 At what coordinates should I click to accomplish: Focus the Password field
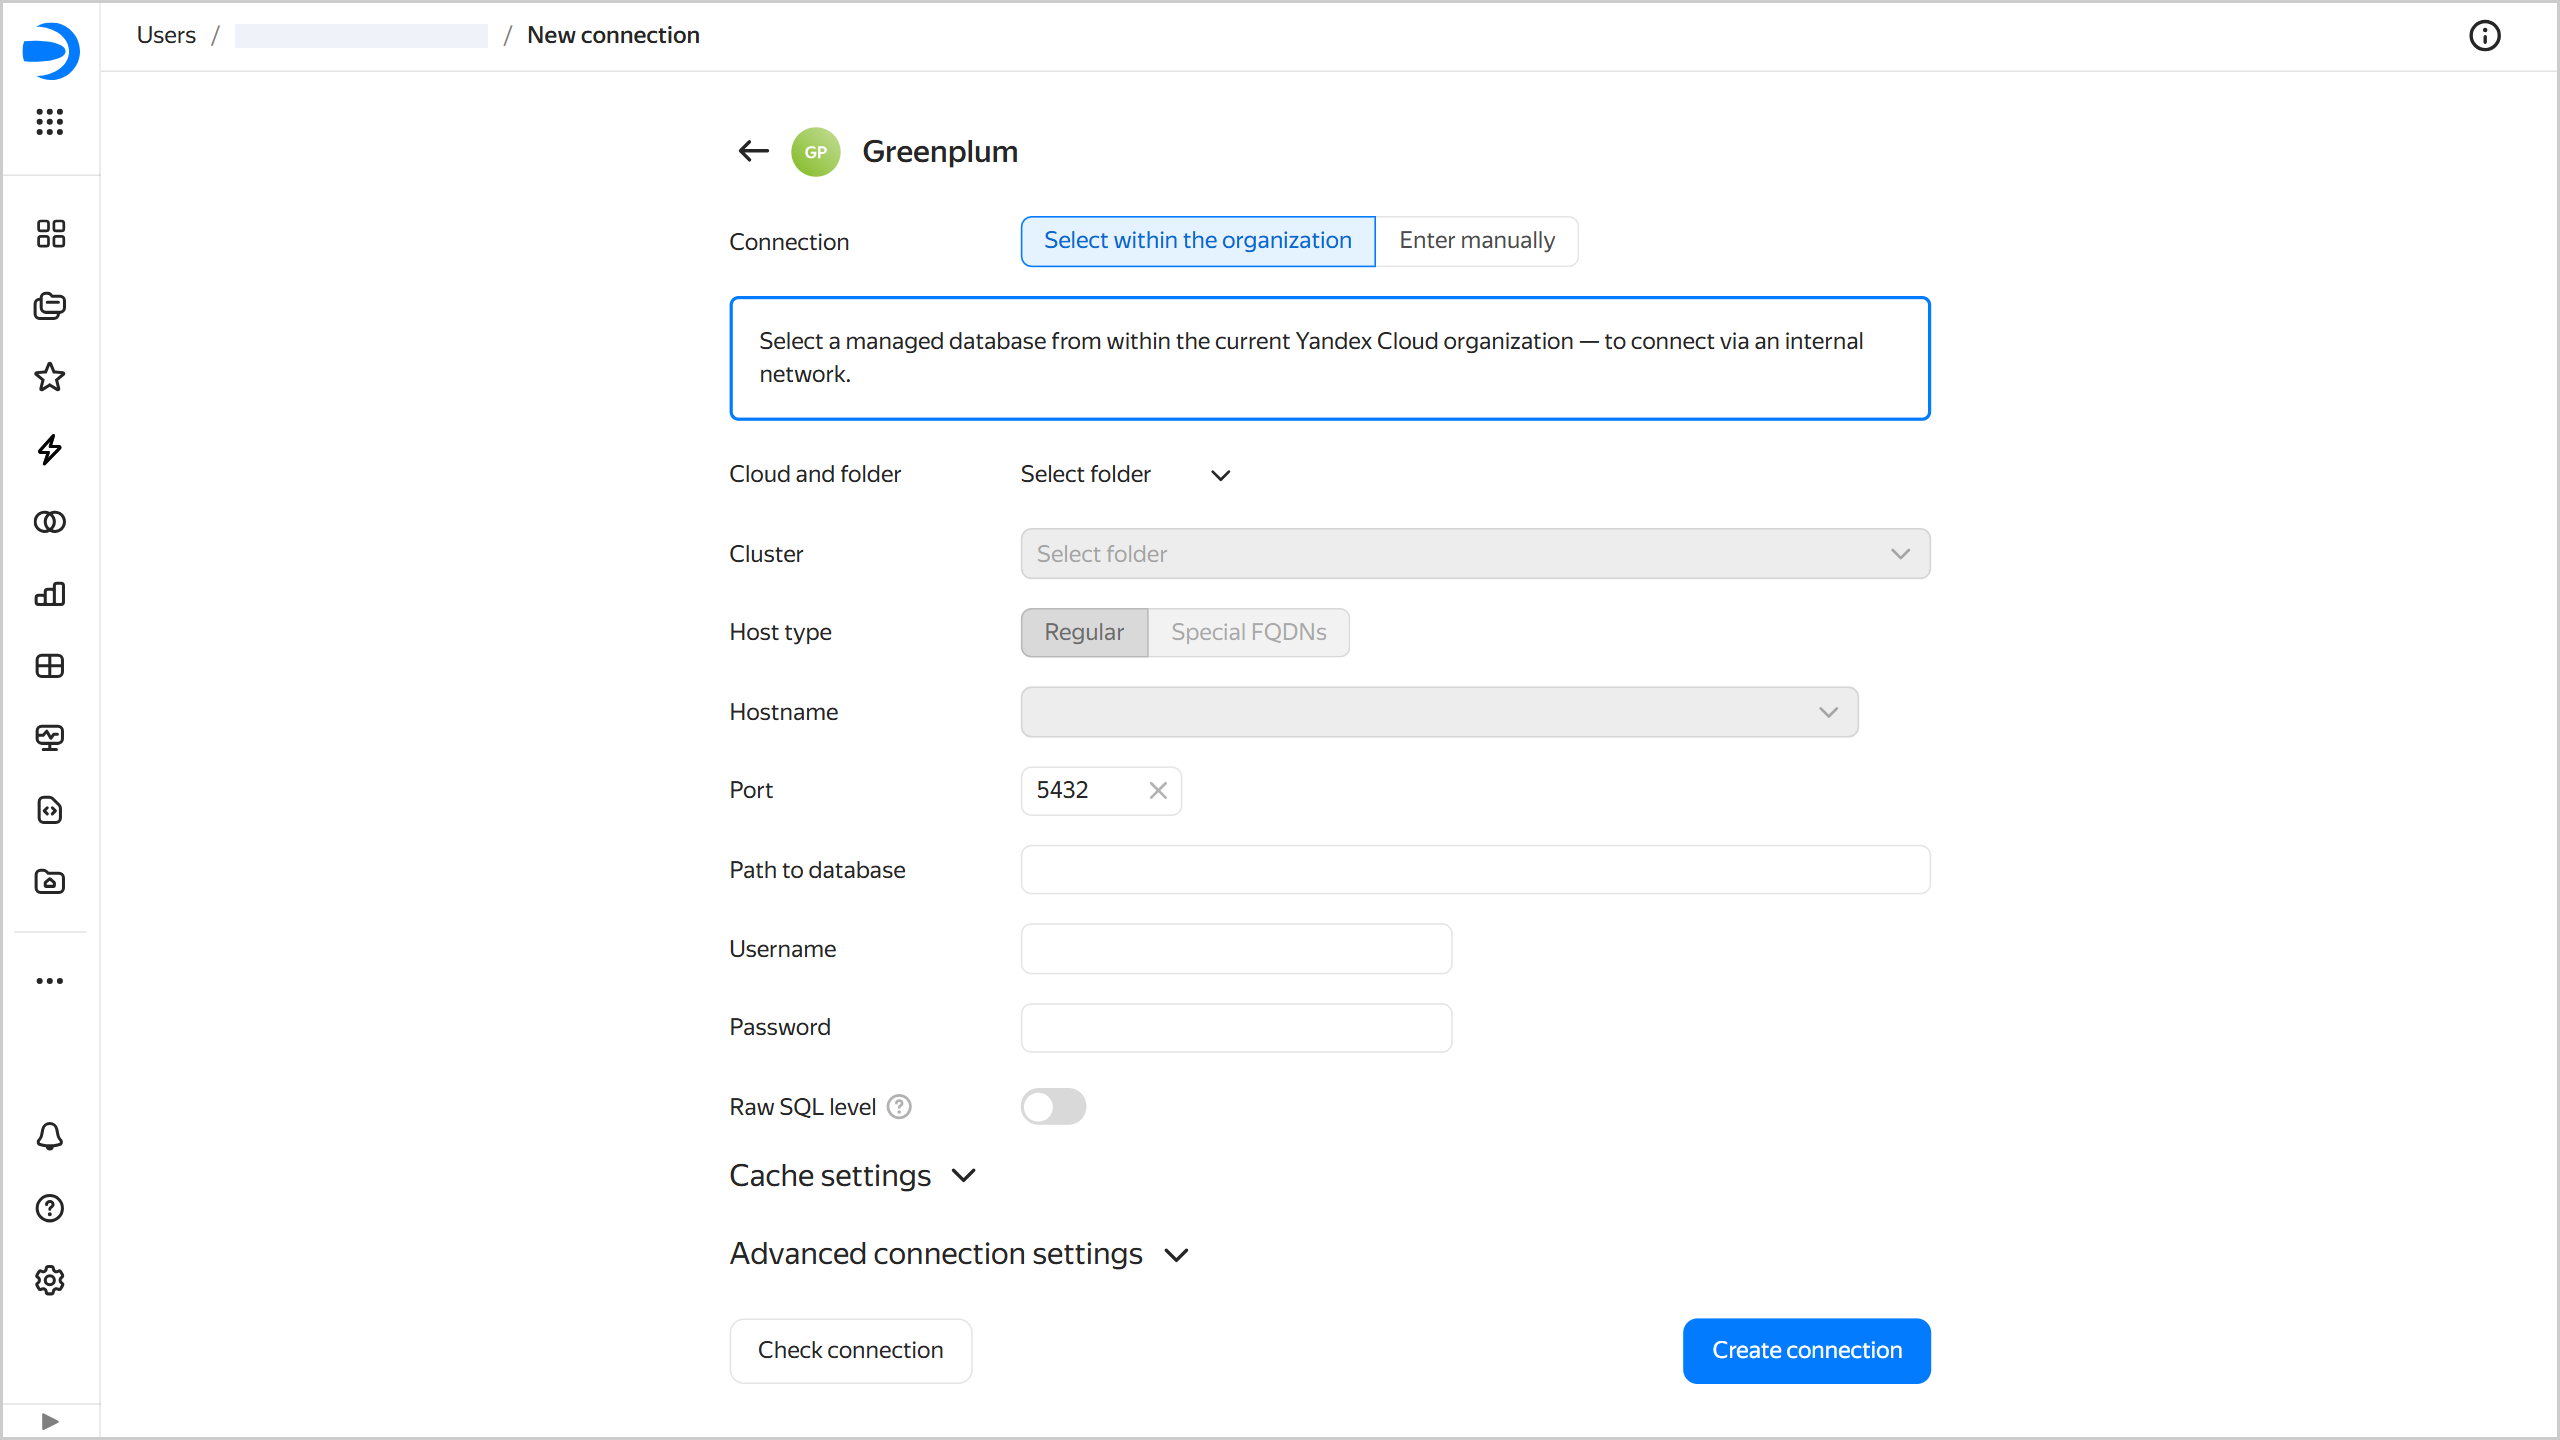[1236, 1028]
